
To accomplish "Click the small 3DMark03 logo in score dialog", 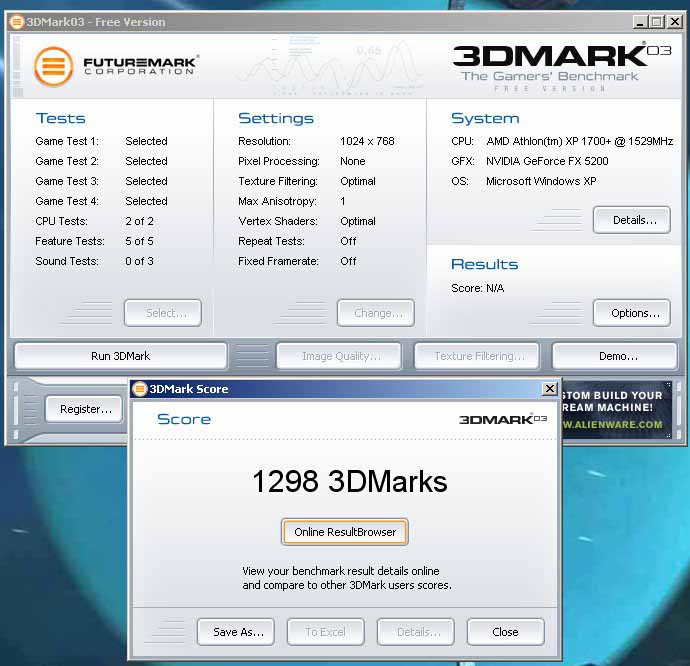I will [x=503, y=419].
